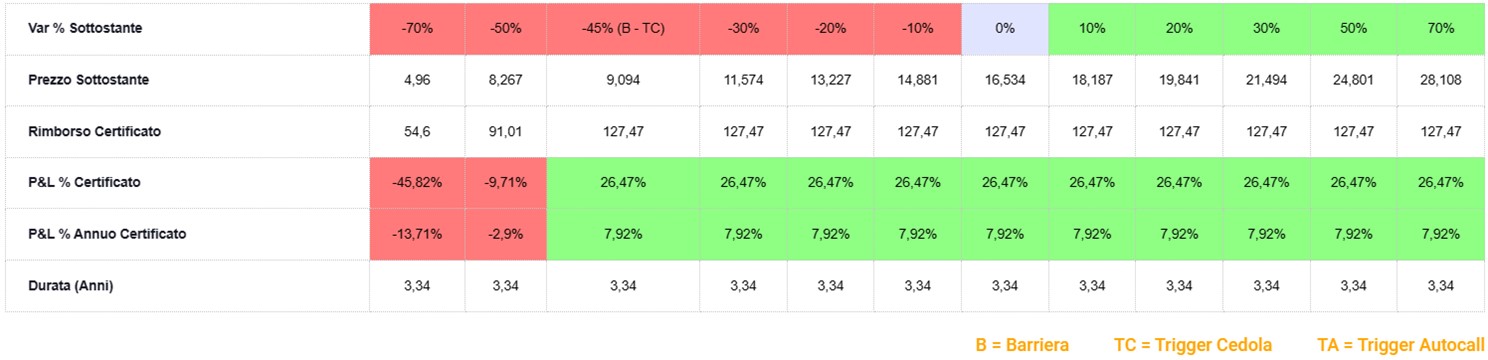Click the -9,71% loss cell
The image size is (1488, 360).
pyautogui.click(x=506, y=183)
